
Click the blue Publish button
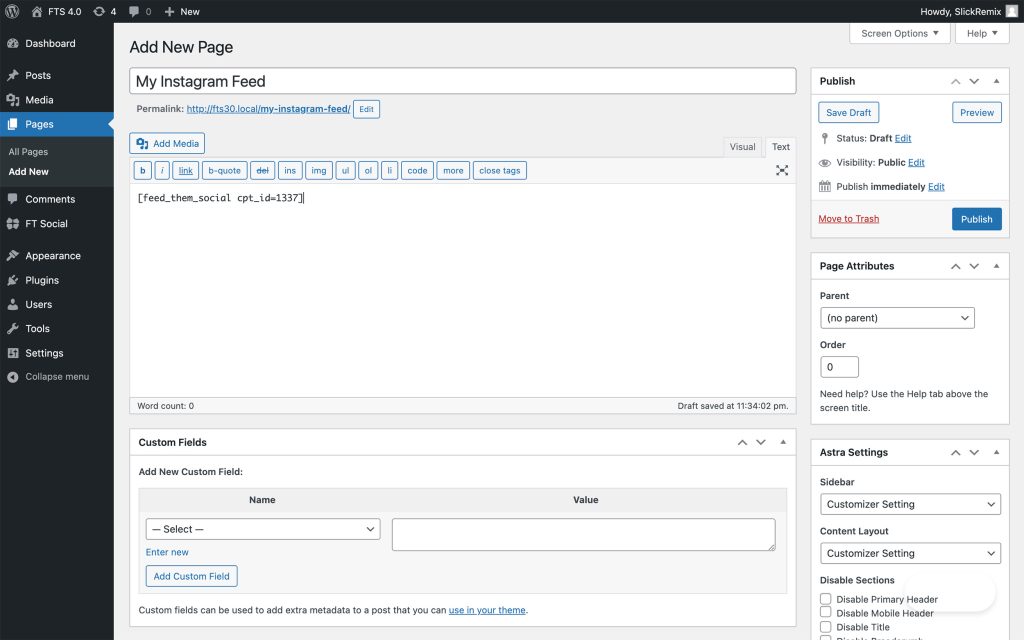point(976,219)
